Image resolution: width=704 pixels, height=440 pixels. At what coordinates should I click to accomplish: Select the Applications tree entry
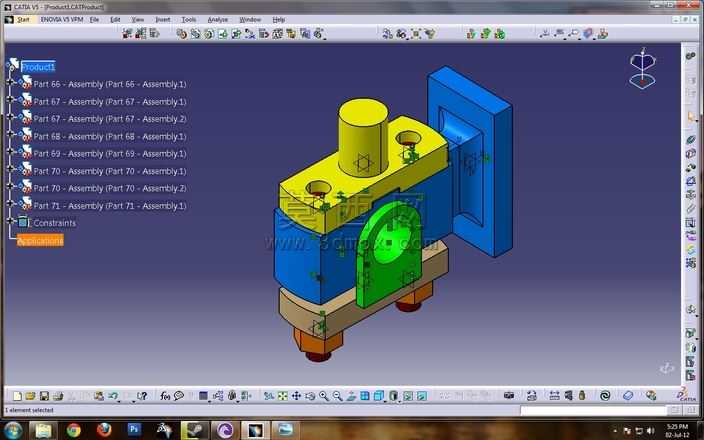point(40,241)
